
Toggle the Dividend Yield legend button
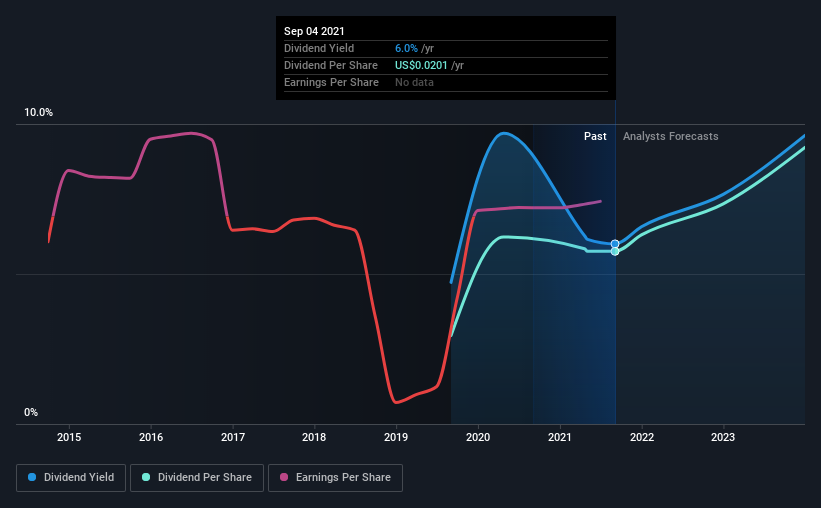[71, 478]
